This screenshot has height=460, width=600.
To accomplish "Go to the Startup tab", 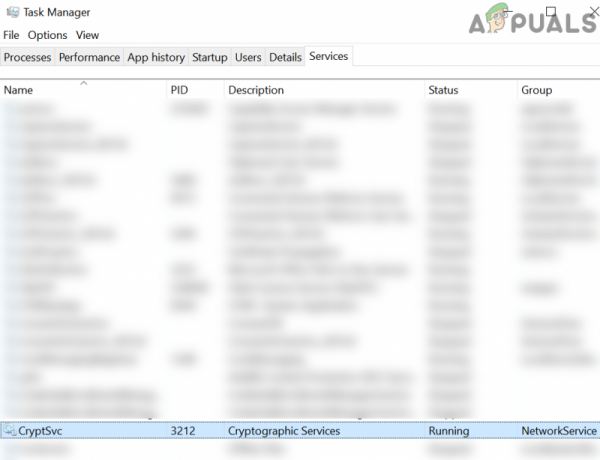I will (x=210, y=57).
